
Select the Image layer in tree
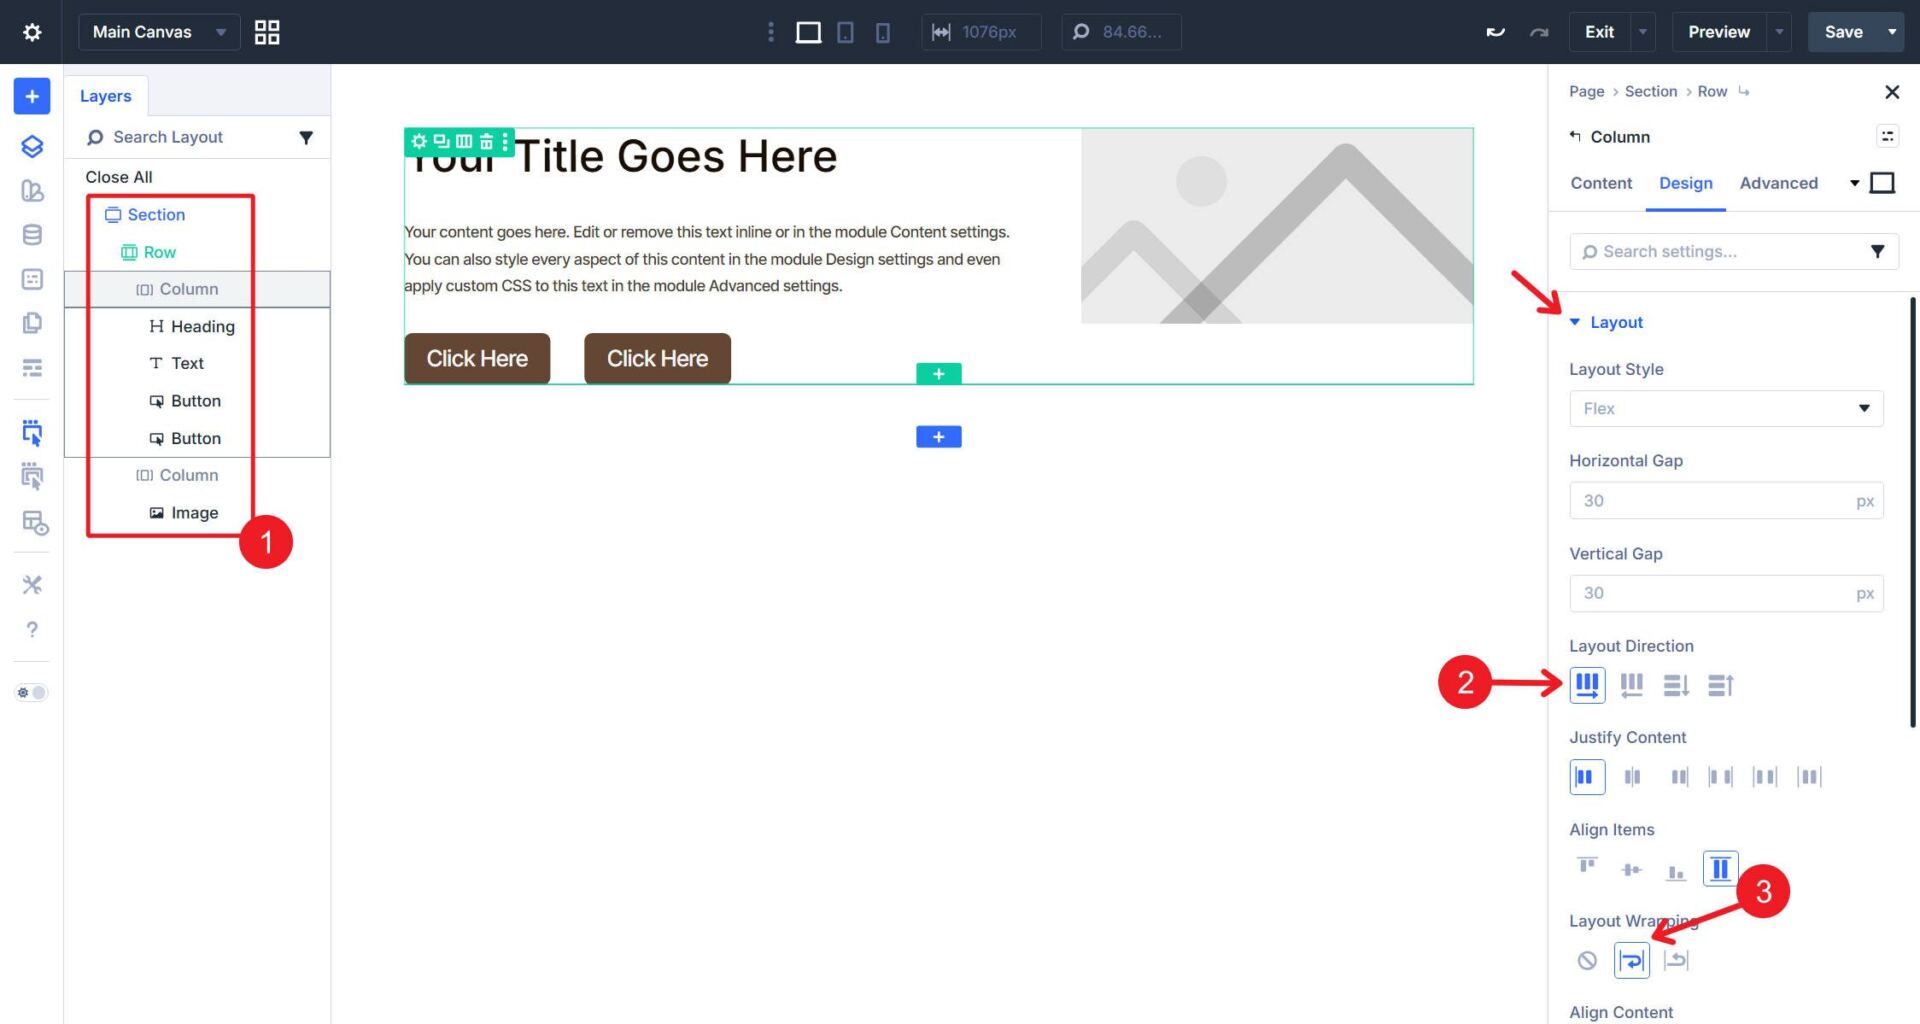pyautogui.click(x=194, y=513)
